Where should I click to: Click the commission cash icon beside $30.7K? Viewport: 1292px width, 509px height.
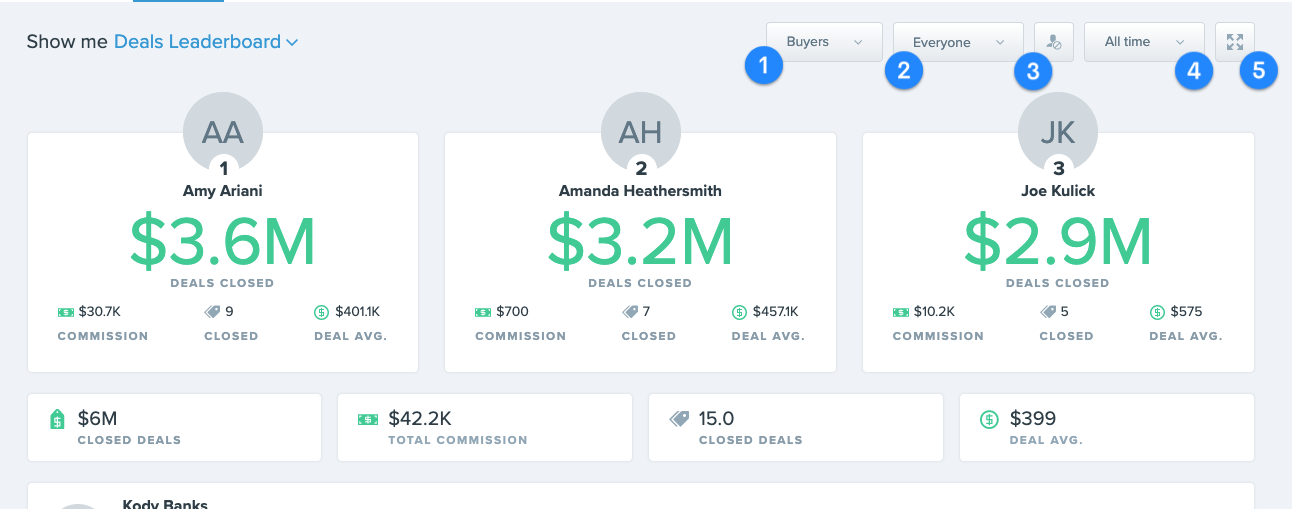(66, 312)
